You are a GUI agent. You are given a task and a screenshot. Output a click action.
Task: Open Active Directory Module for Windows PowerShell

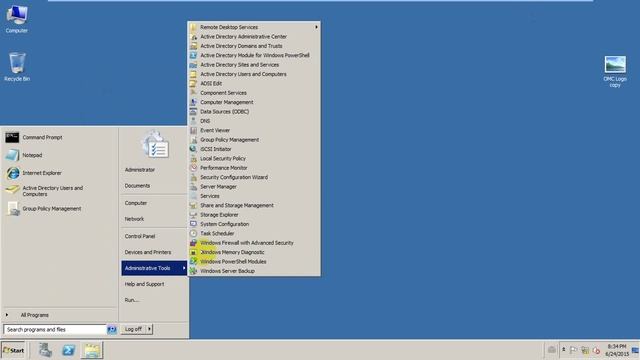[254, 55]
